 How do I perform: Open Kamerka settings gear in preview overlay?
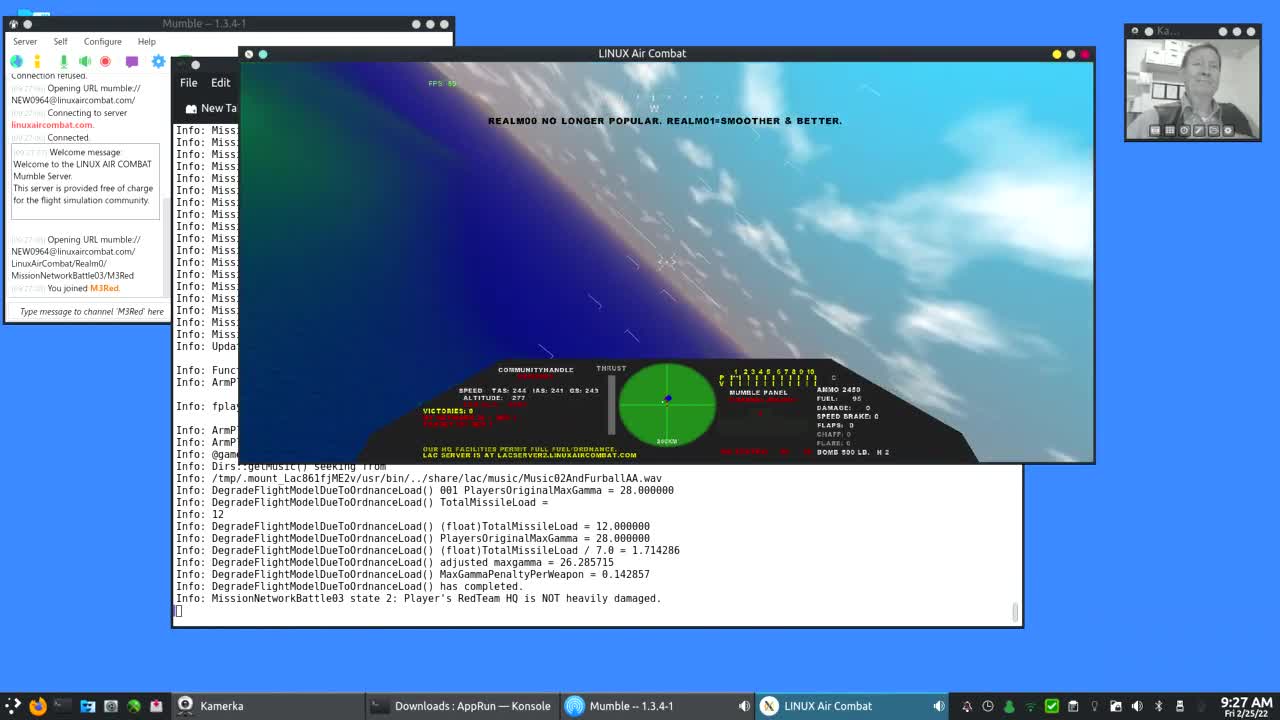pyautogui.click(x=1228, y=130)
